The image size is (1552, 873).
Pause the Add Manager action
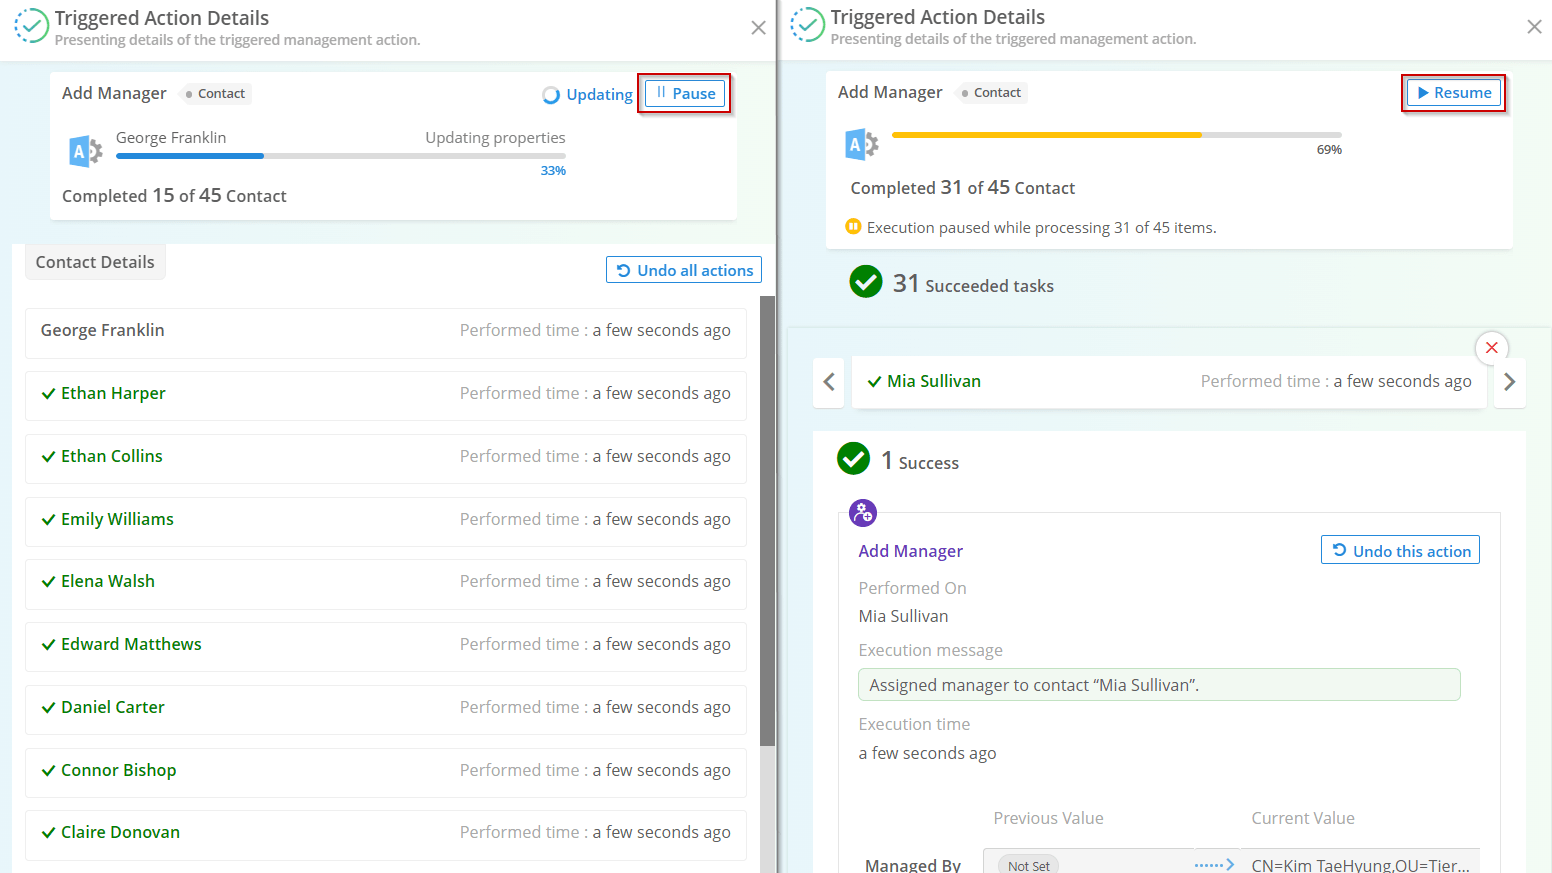(x=685, y=93)
